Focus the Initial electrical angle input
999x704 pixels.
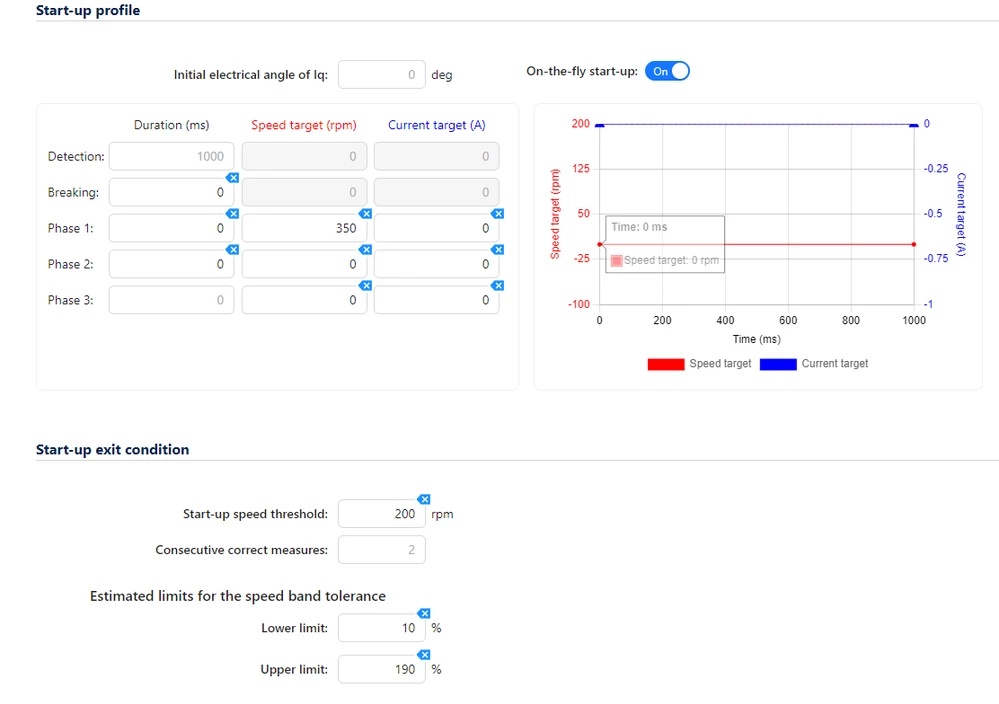pos(382,75)
